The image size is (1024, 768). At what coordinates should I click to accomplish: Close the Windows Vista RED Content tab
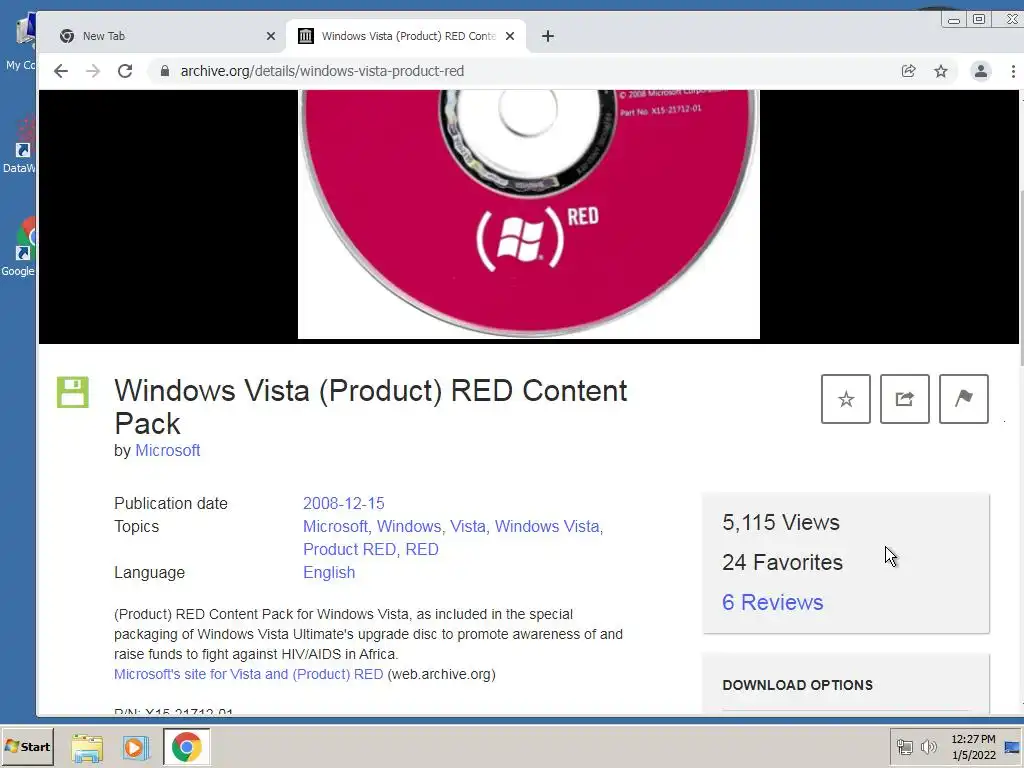coord(510,37)
